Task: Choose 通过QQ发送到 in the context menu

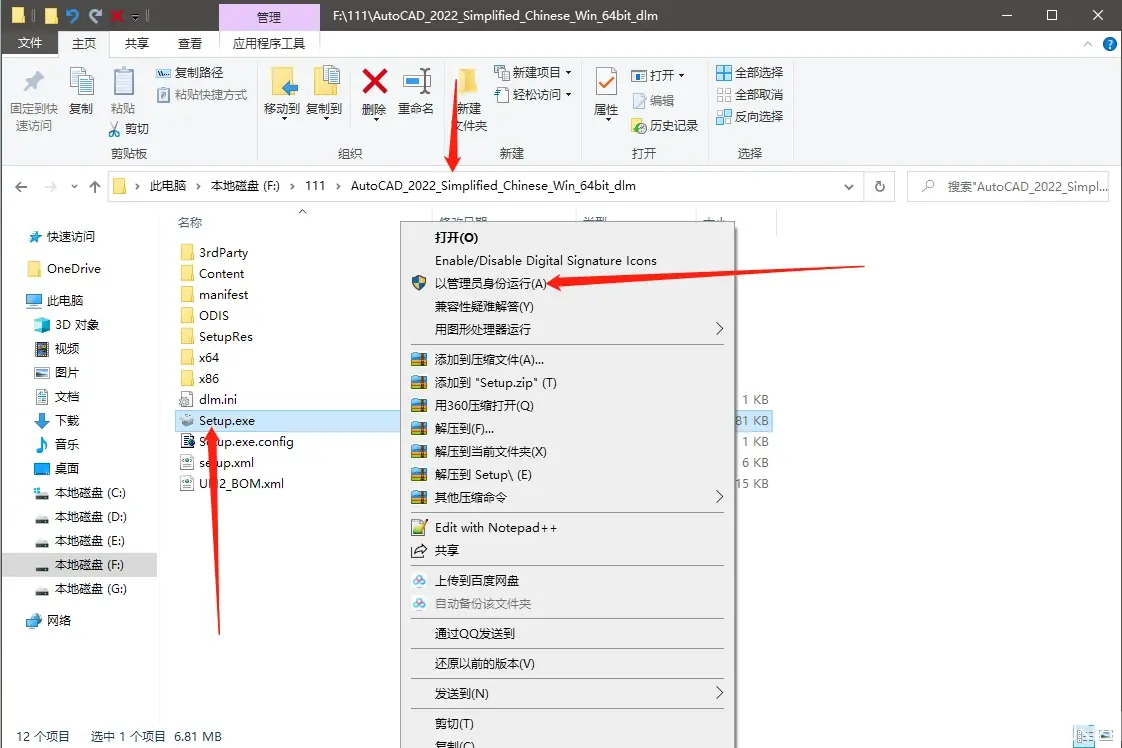Action: point(567,633)
